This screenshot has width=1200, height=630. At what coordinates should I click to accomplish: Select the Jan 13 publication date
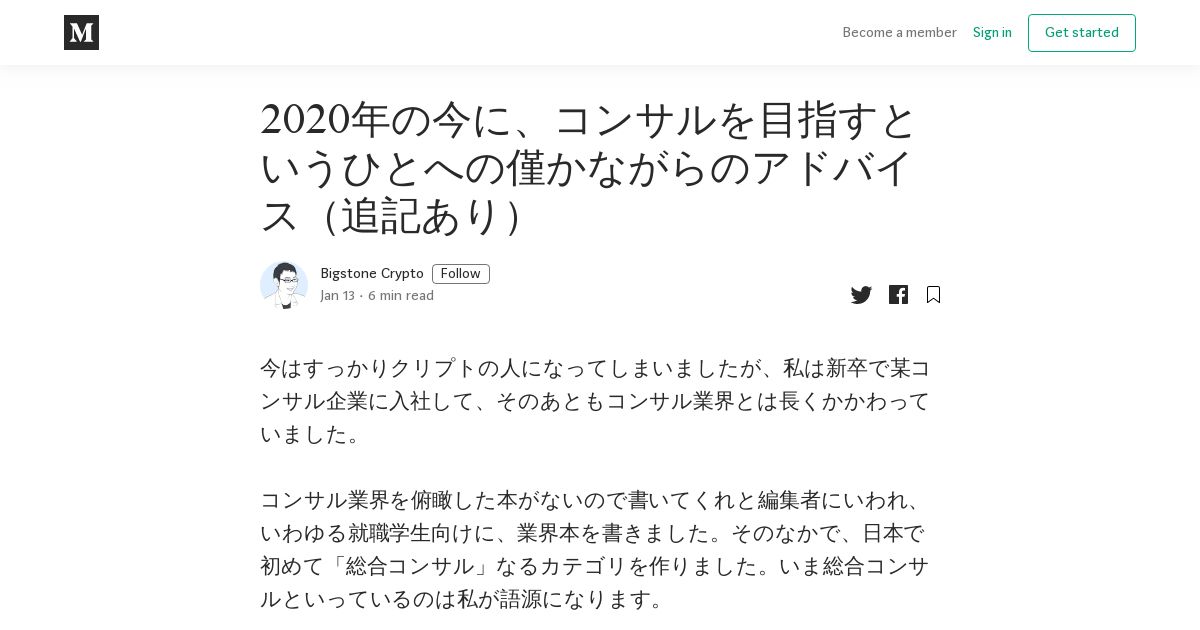point(337,296)
